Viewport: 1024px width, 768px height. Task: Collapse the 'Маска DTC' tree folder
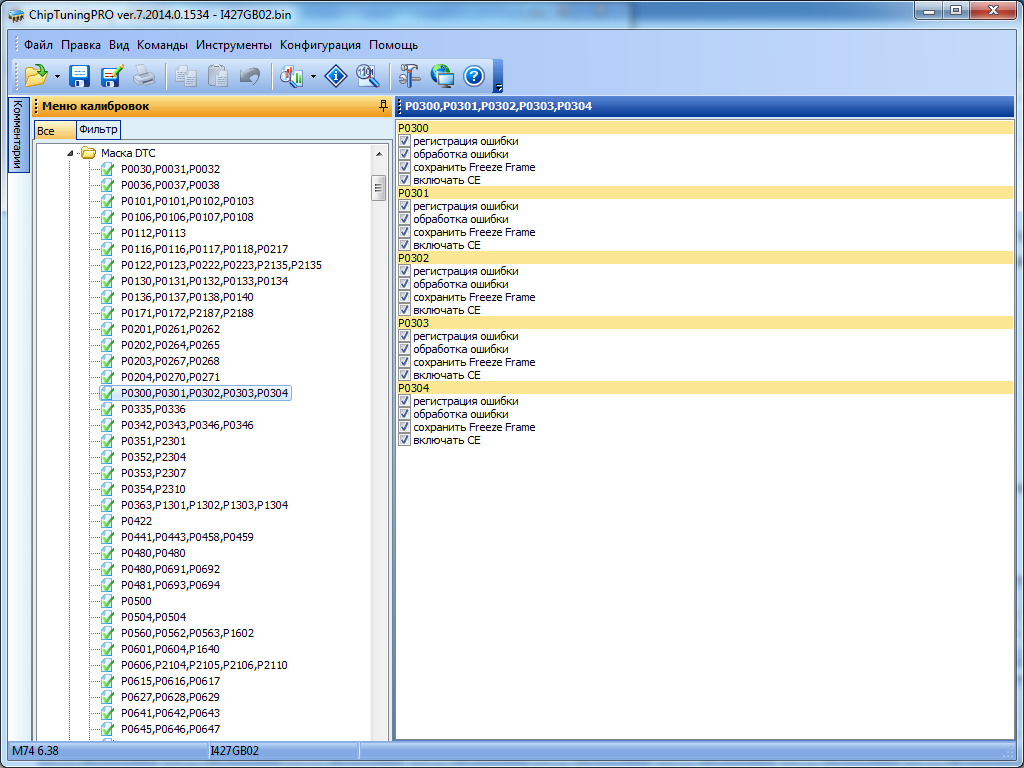[x=71, y=153]
